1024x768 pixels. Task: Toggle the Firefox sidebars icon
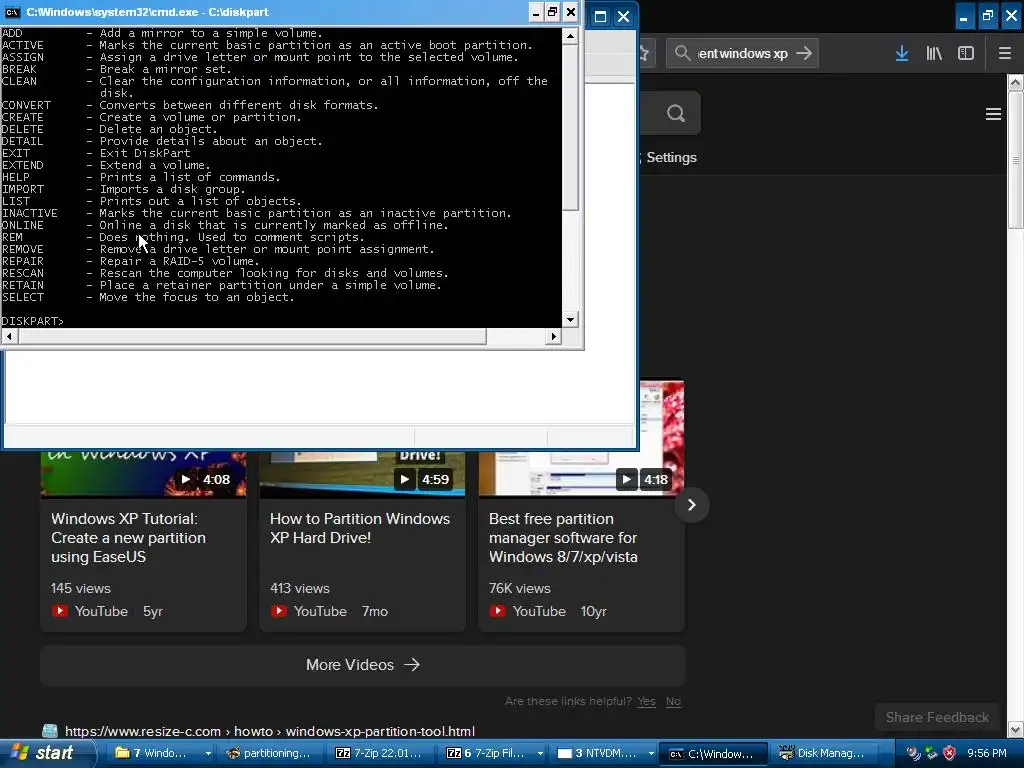[x=966, y=54]
